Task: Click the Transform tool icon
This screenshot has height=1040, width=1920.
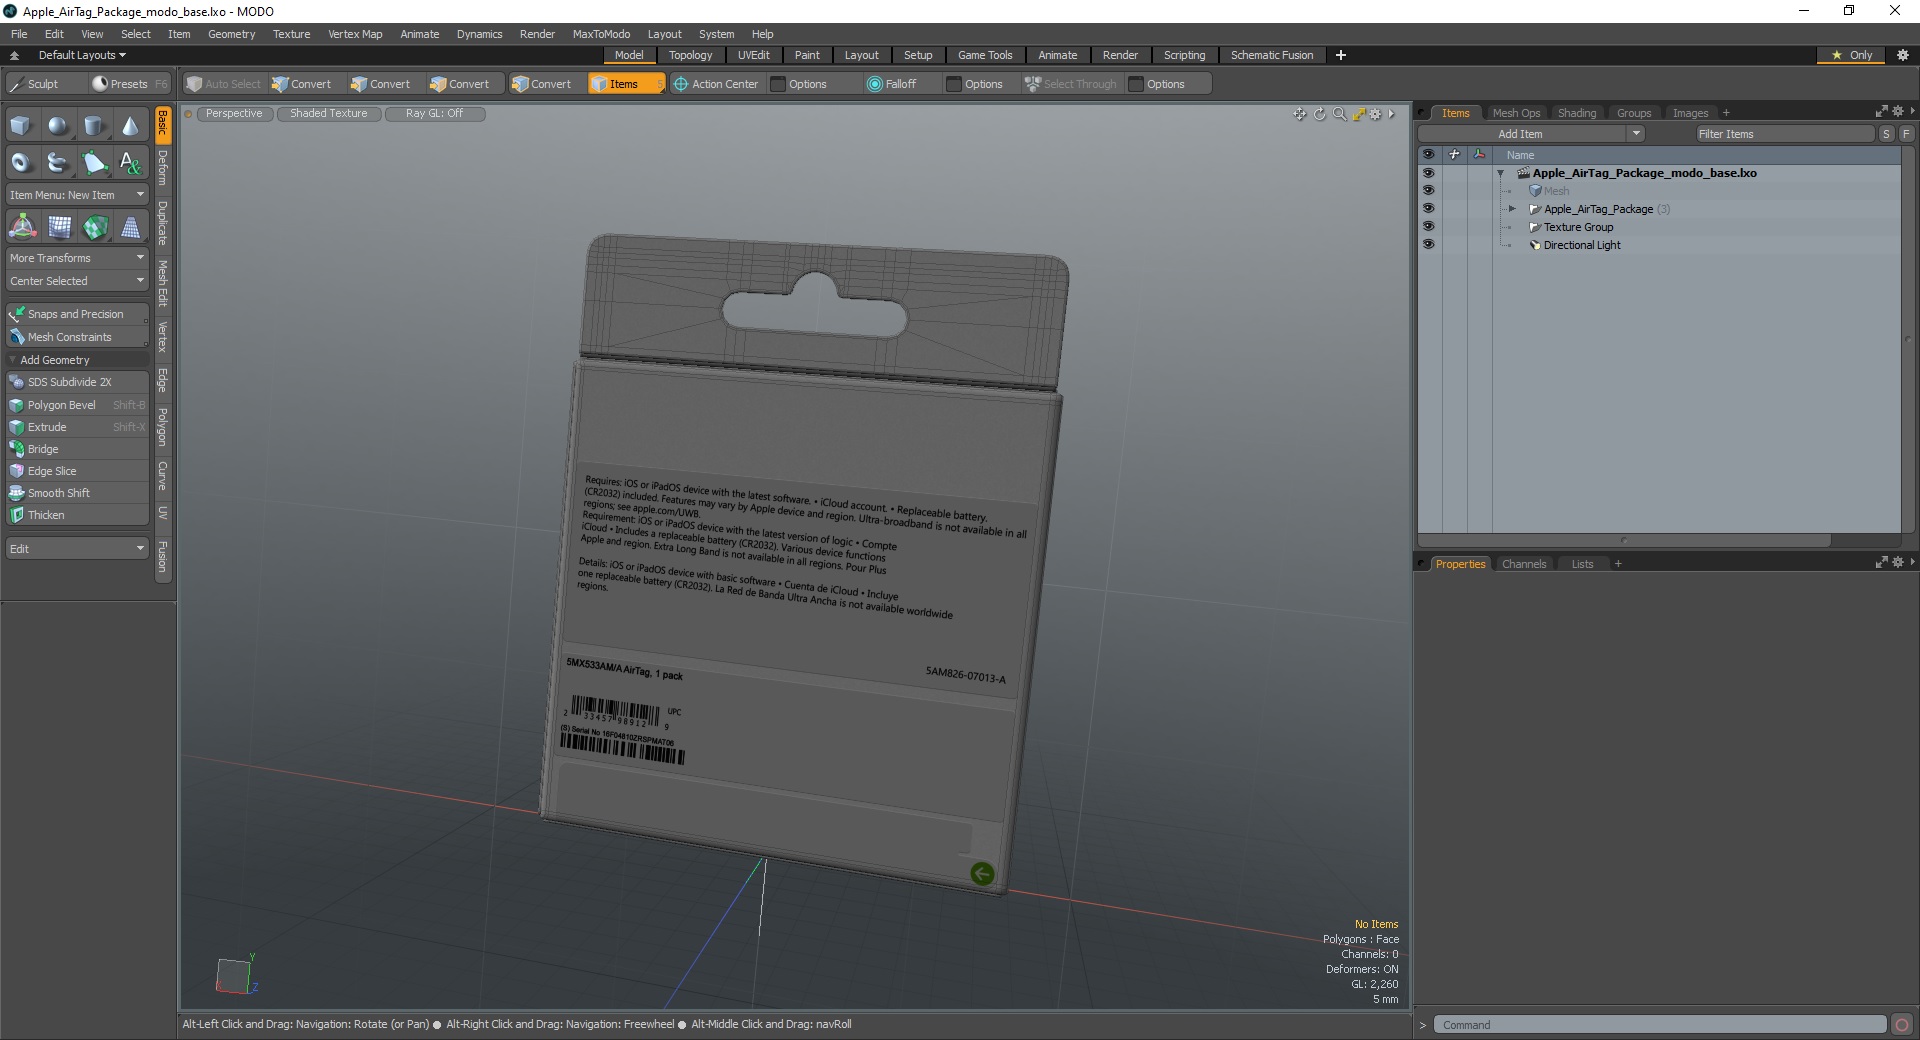Action: click(22, 228)
